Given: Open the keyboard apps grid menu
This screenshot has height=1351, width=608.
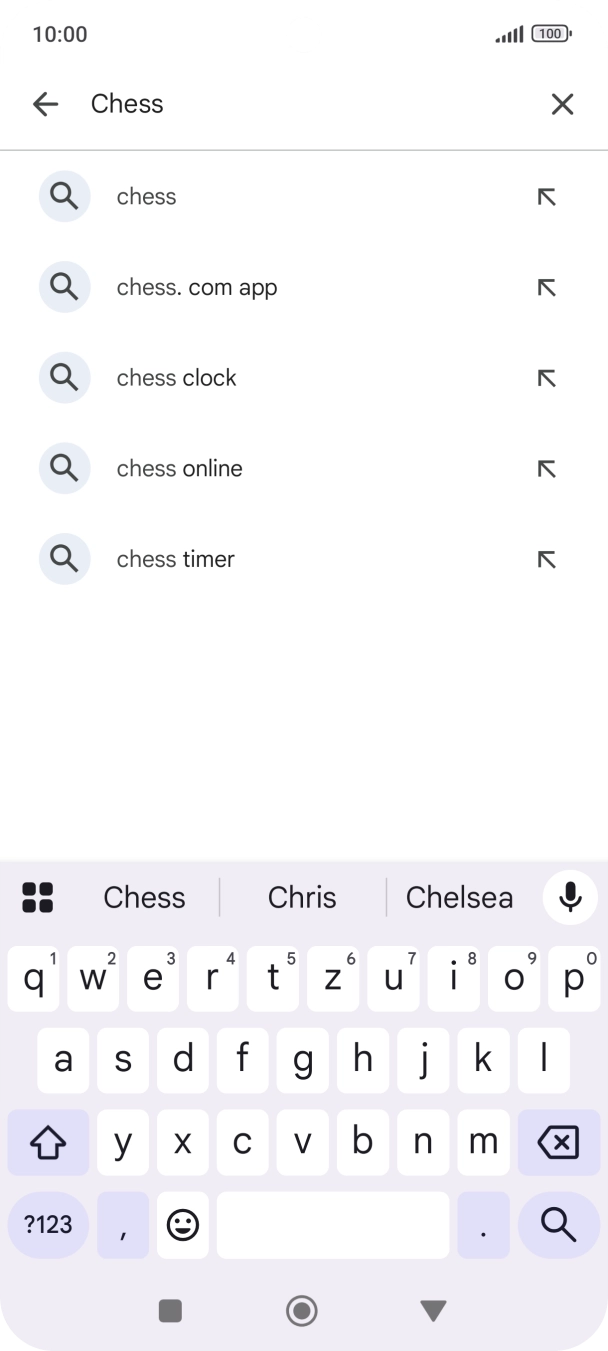Looking at the screenshot, I should tap(38, 897).
